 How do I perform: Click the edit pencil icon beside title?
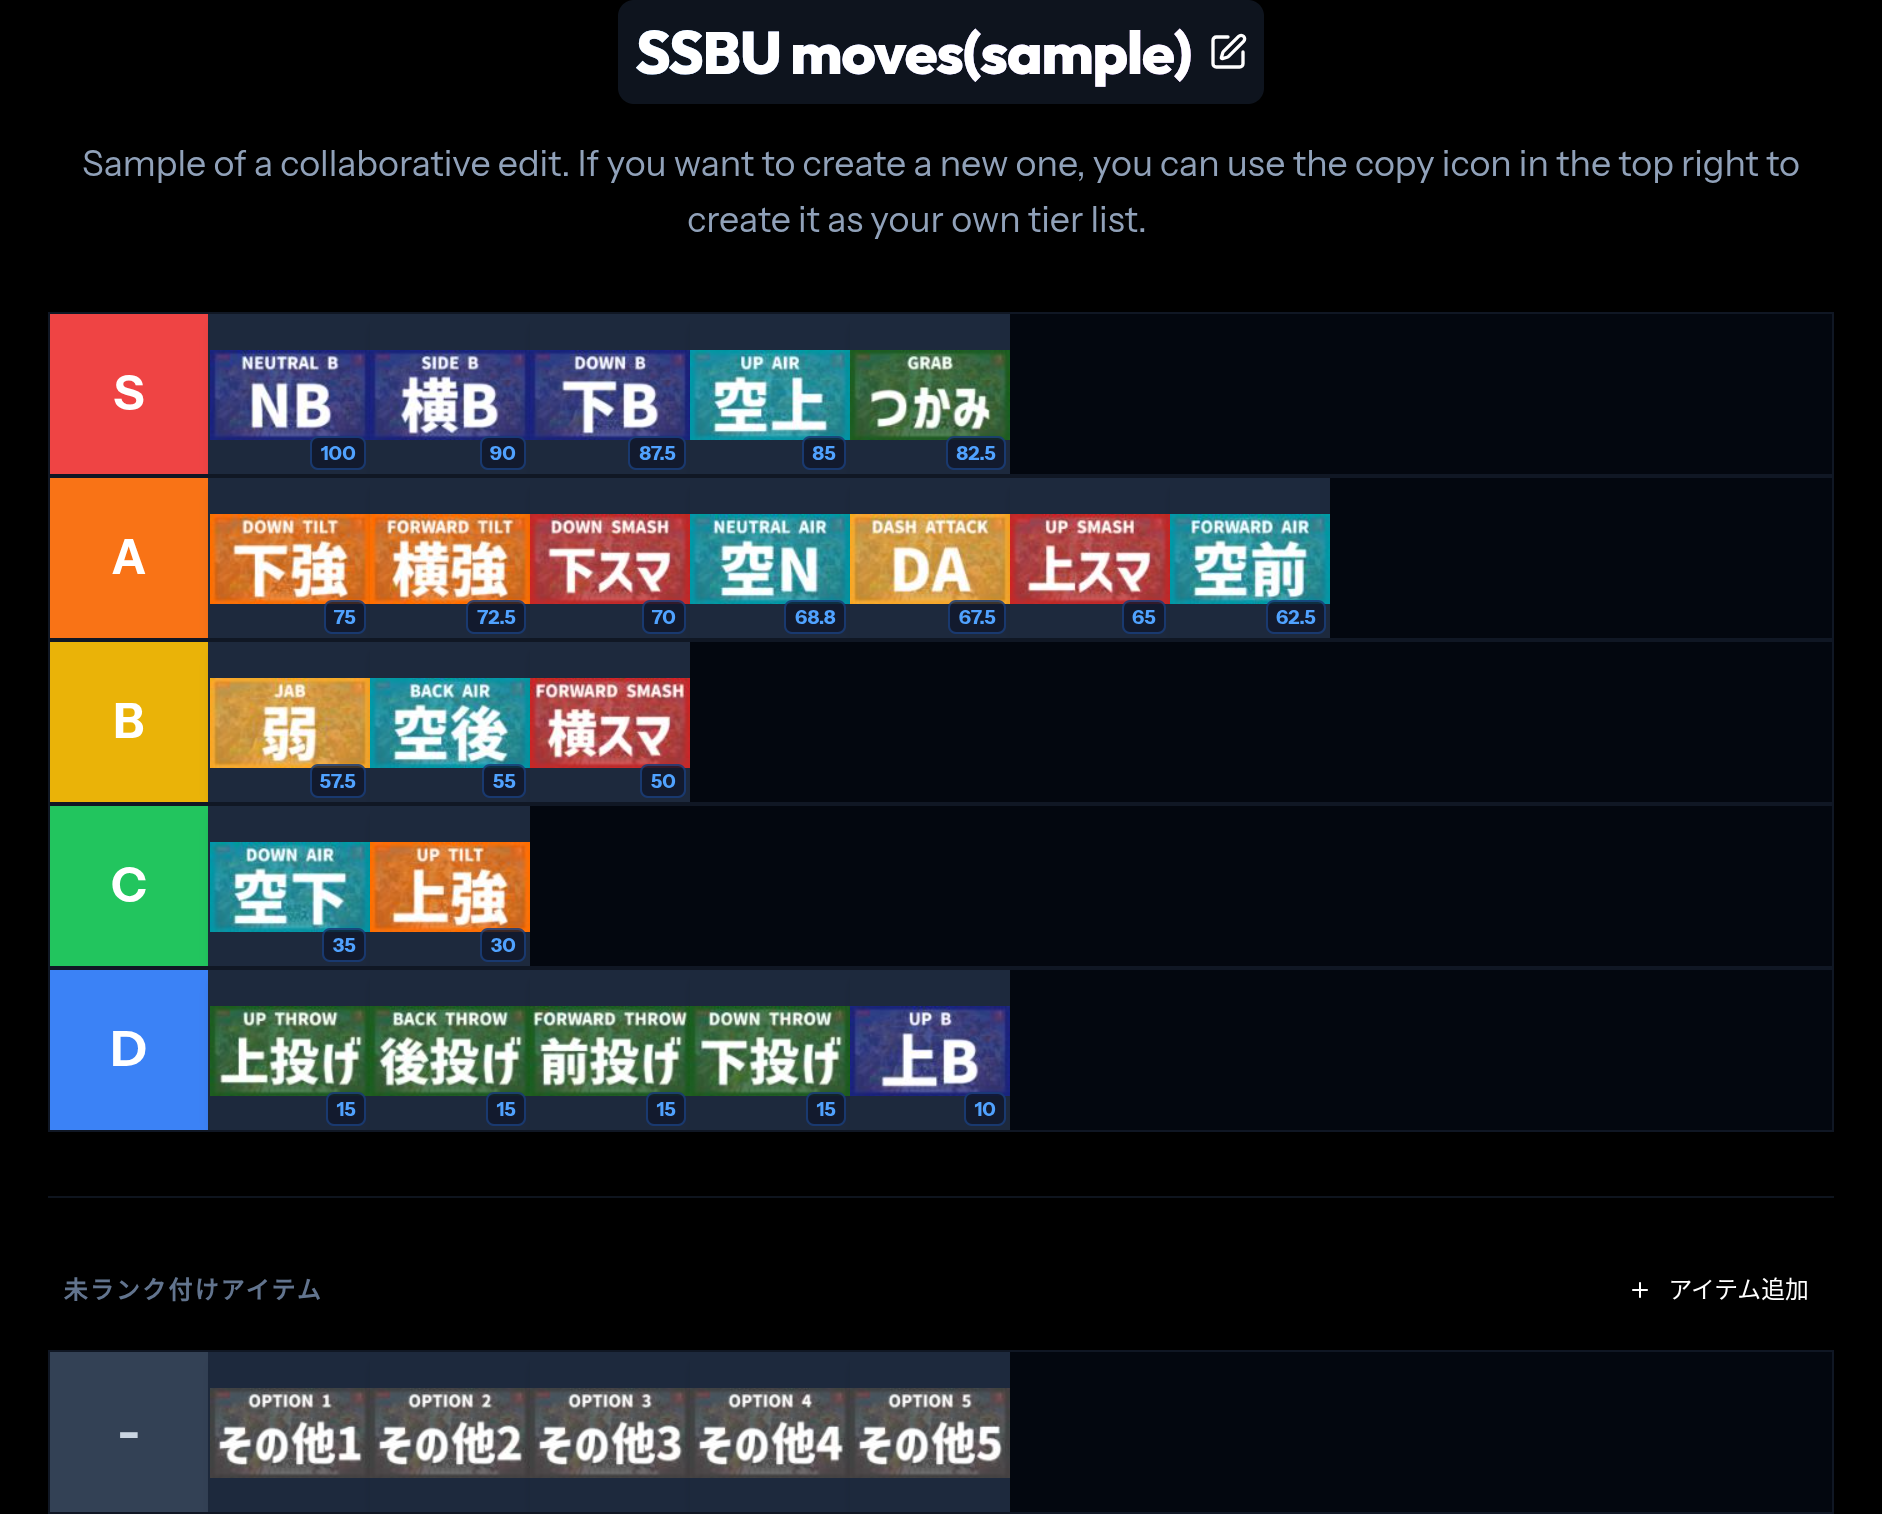point(1228,51)
